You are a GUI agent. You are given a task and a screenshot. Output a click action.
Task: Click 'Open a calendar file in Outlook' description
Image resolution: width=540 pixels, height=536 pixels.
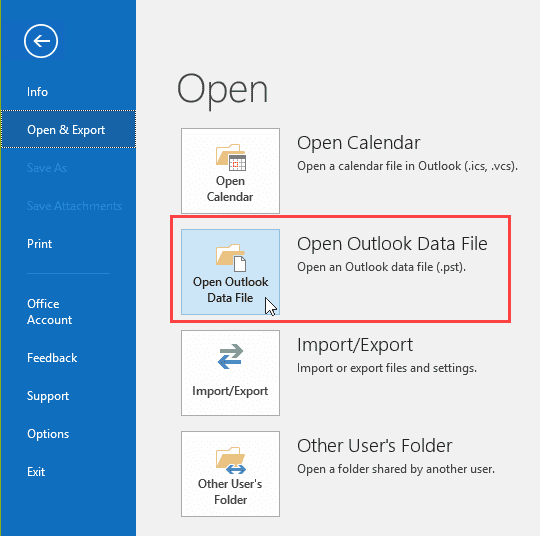pos(407,166)
